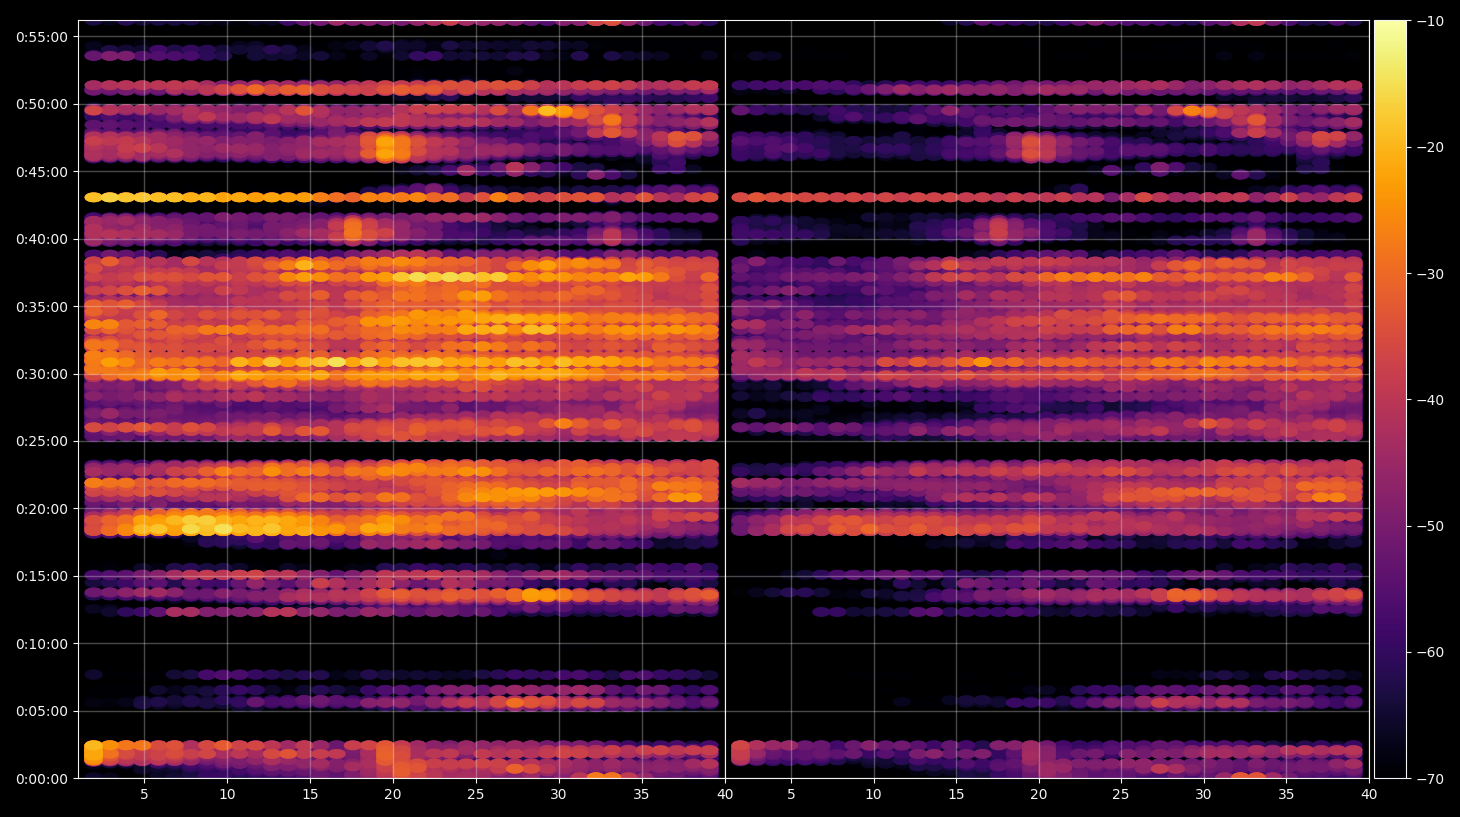Click the 0:25:00 y-axis label

42,441
